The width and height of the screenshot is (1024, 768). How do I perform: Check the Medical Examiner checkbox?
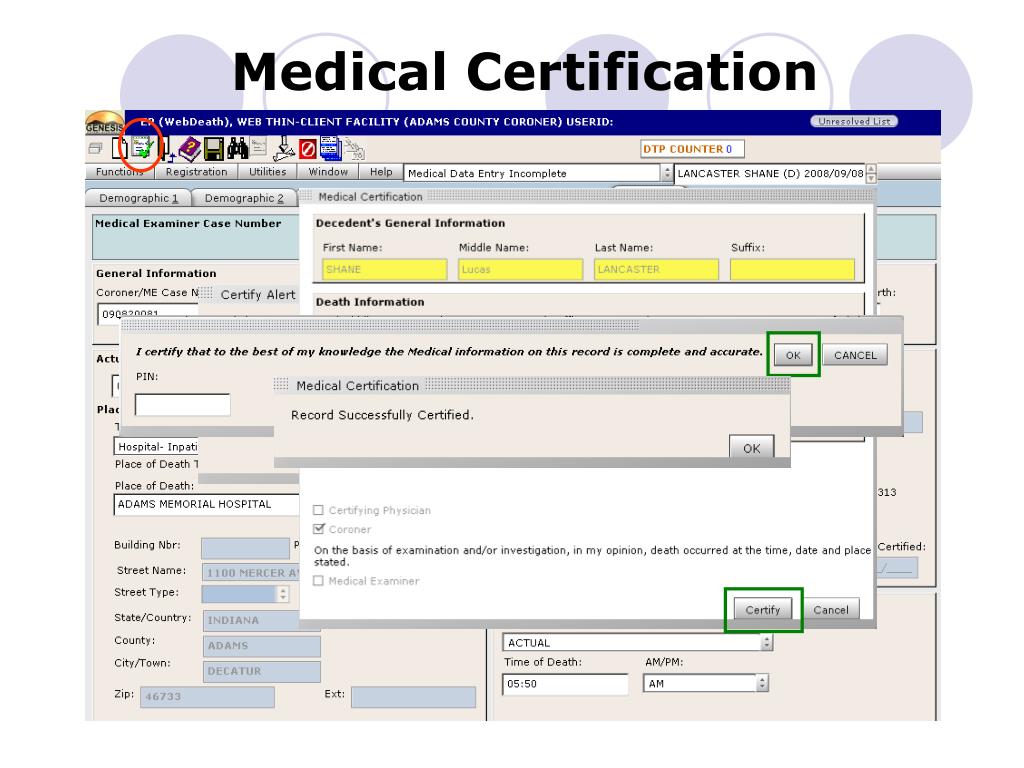320,581
